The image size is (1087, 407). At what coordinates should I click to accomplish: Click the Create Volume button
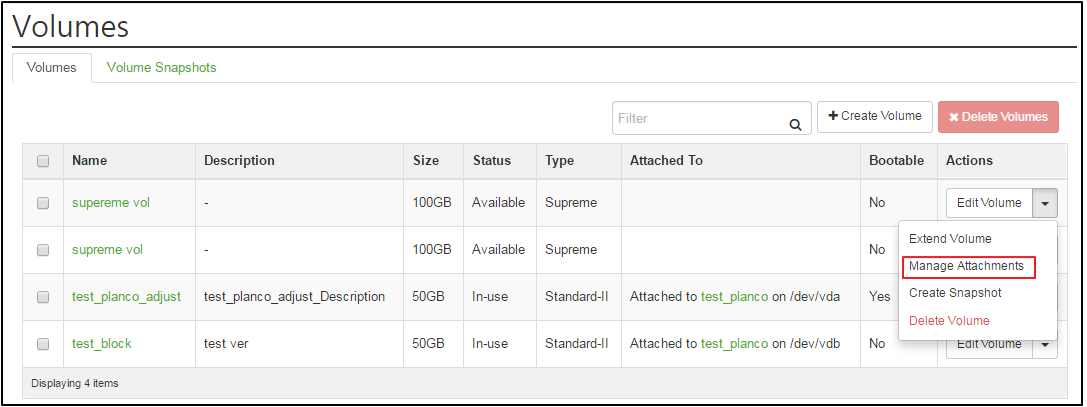tap(875, 116)
